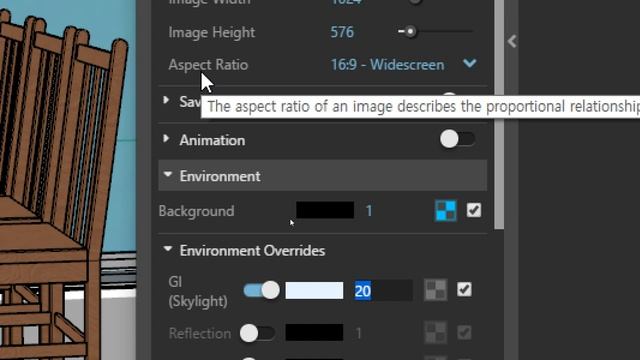Open GI (Skylight) texture map slot
The width and height of the screenshot is (640, 360).
tap(436, 290)
